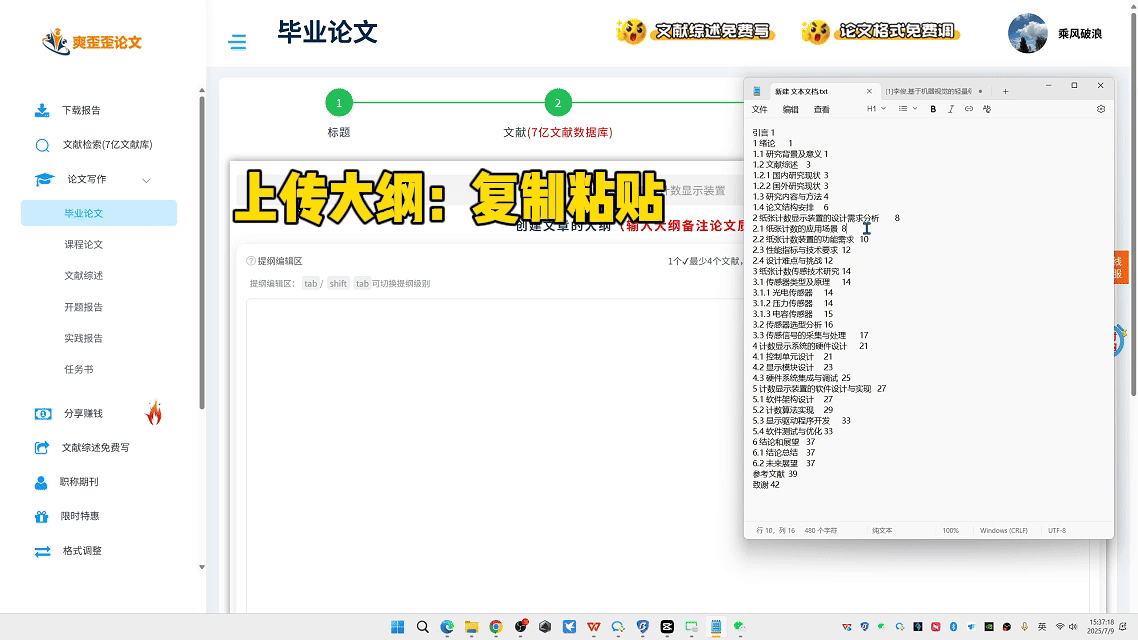Viewport: 1138px width, 640px height.
Task: Insert link using Notepad link icon
Action: [968, 109]
